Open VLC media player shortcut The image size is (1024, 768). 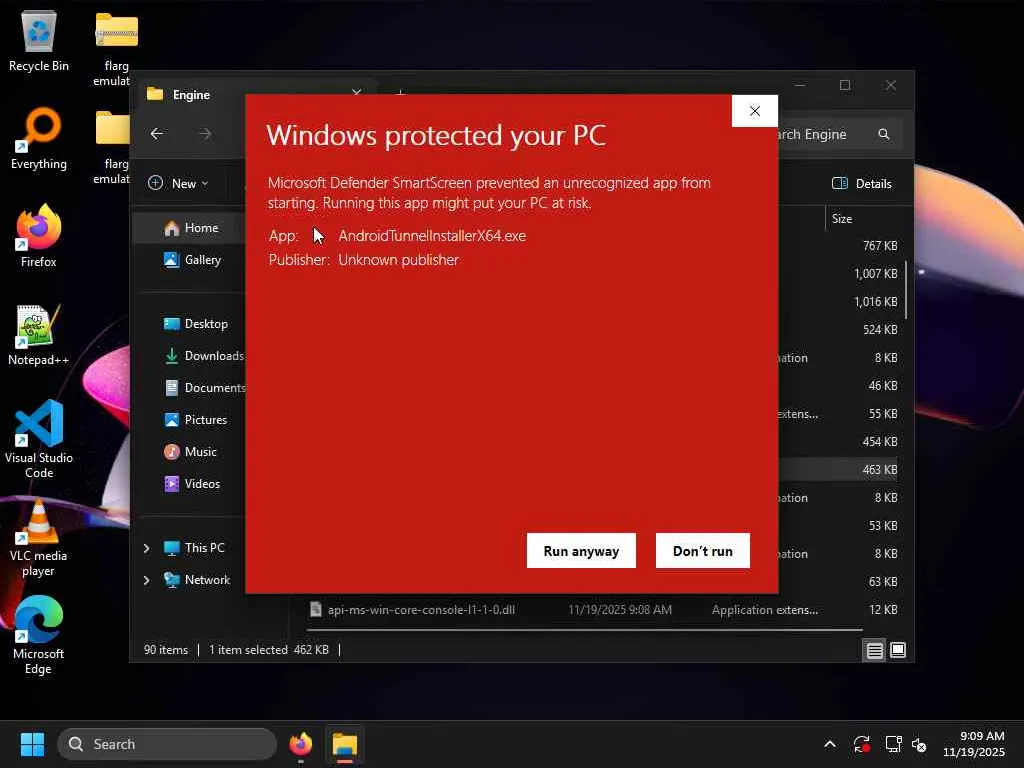coord(39,538)
